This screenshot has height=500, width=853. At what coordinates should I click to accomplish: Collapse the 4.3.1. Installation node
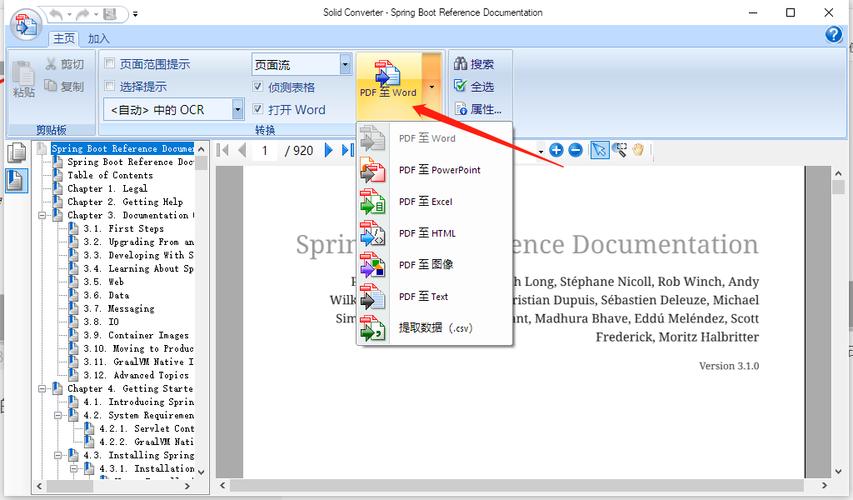74,468
